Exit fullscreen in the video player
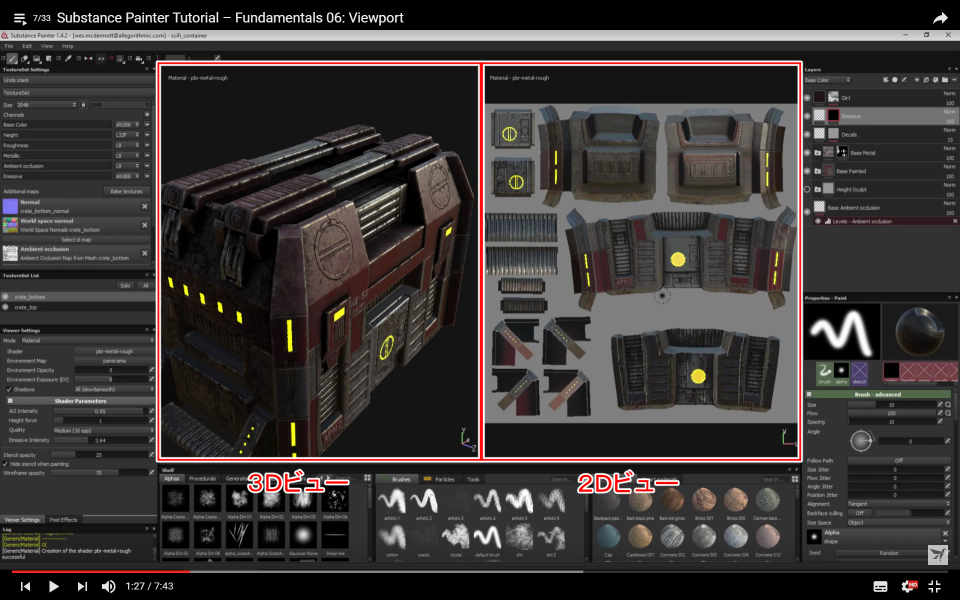Screen dimensions: 960x600 935,586
